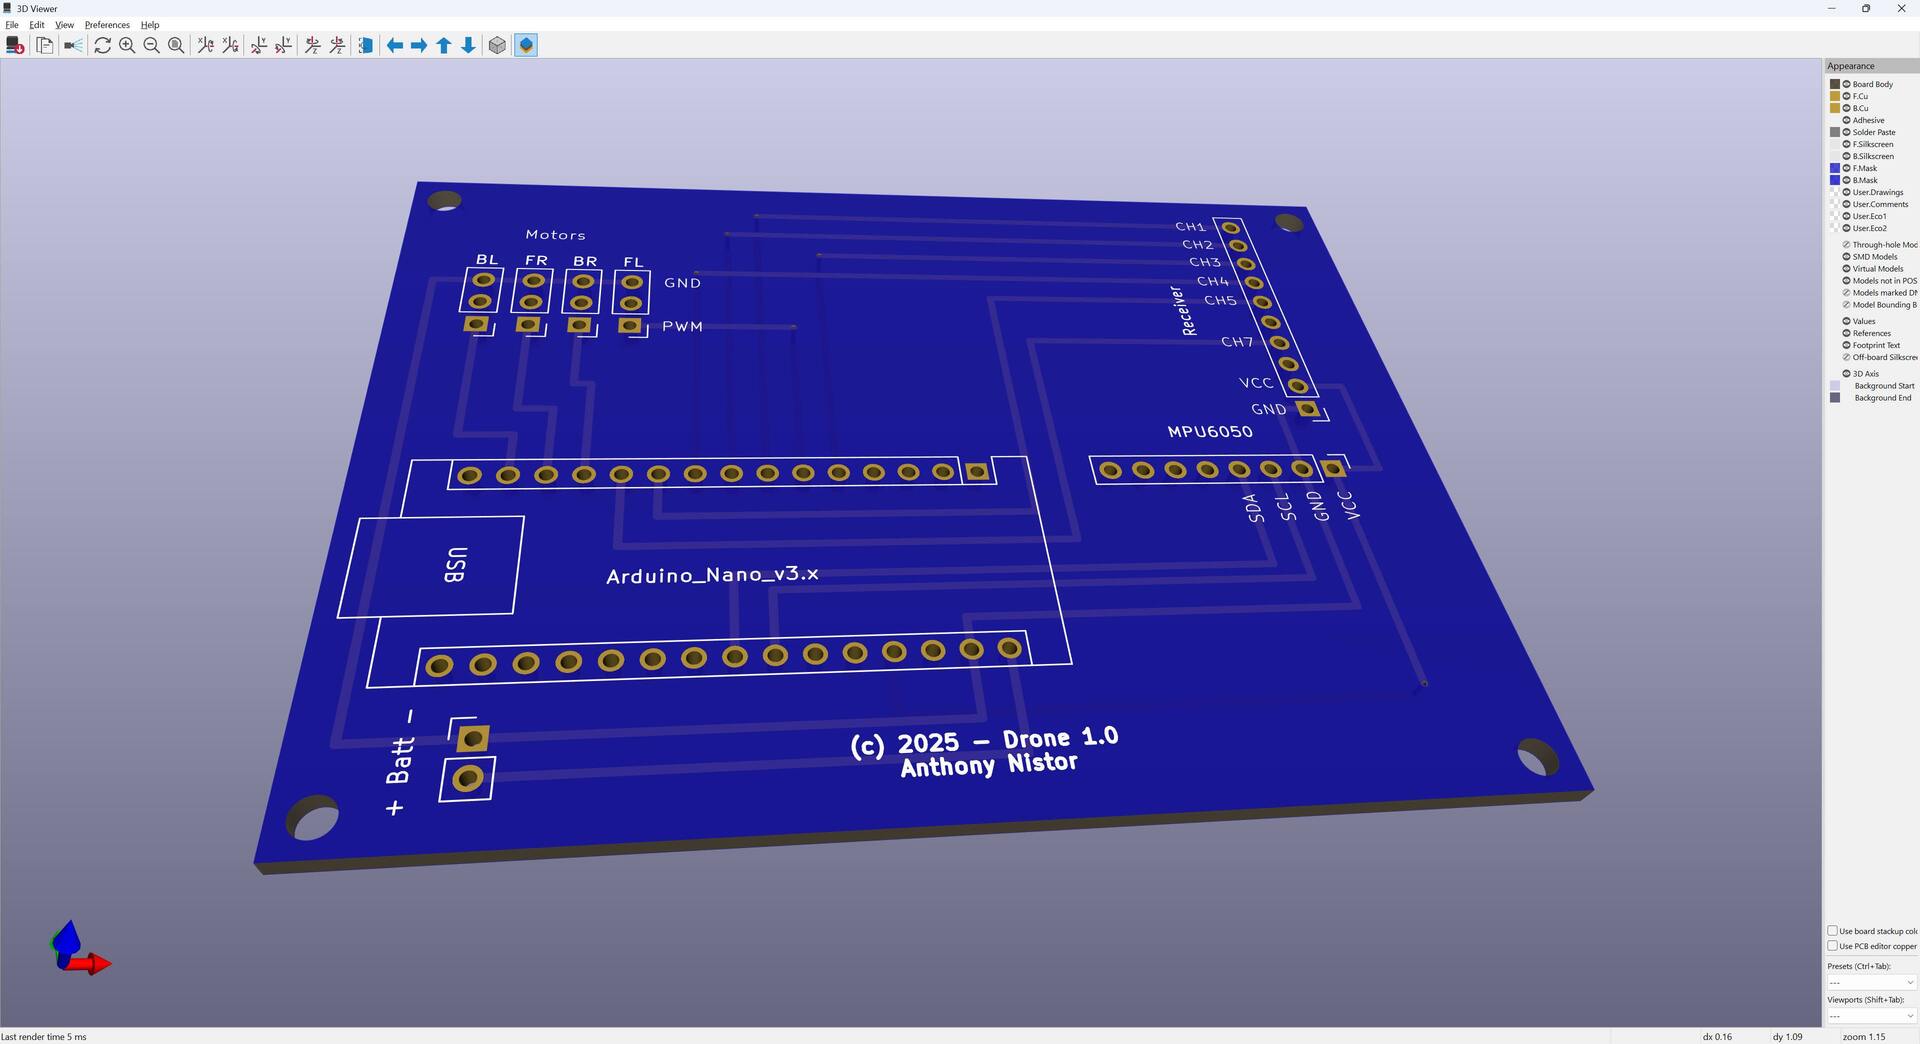Rotate X clockwise using first X rotation icon
The image size is (1920, 1044).
pos(205,45)
